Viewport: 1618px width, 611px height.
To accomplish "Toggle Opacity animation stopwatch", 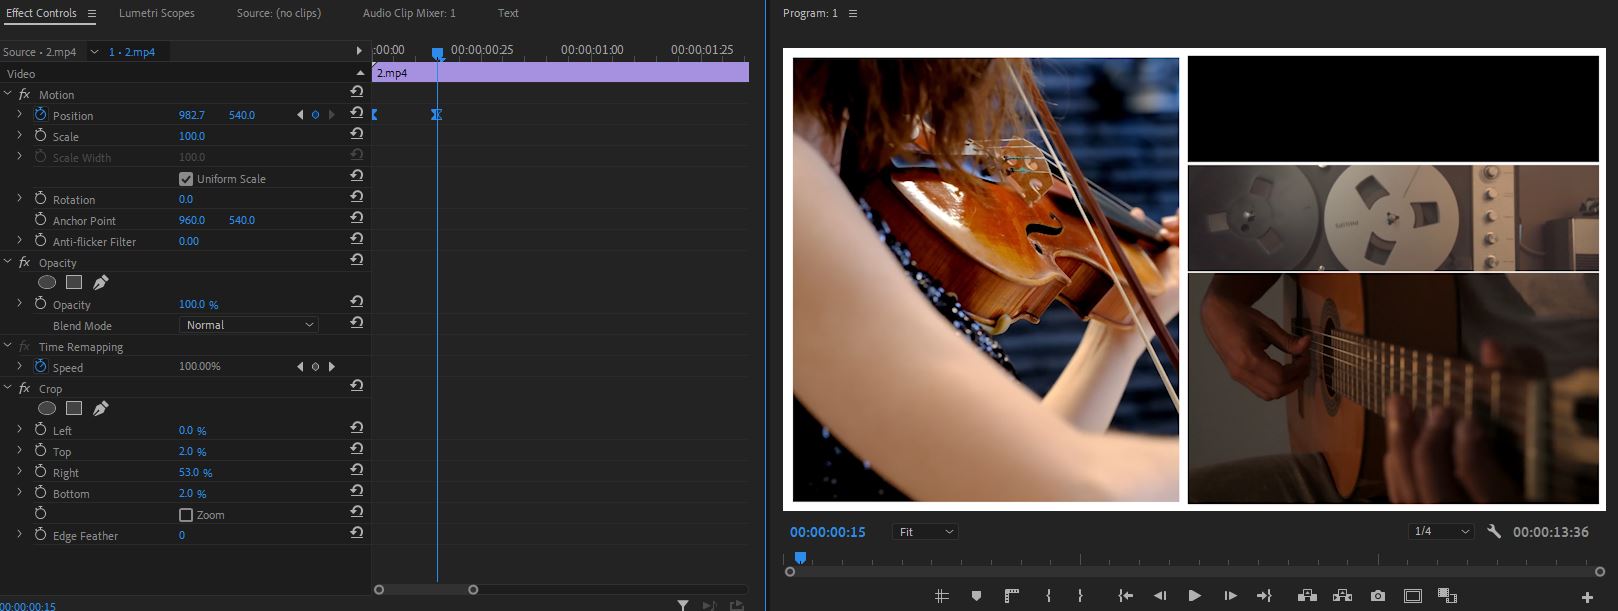I will pyautogui.click(x=40, y=304).
